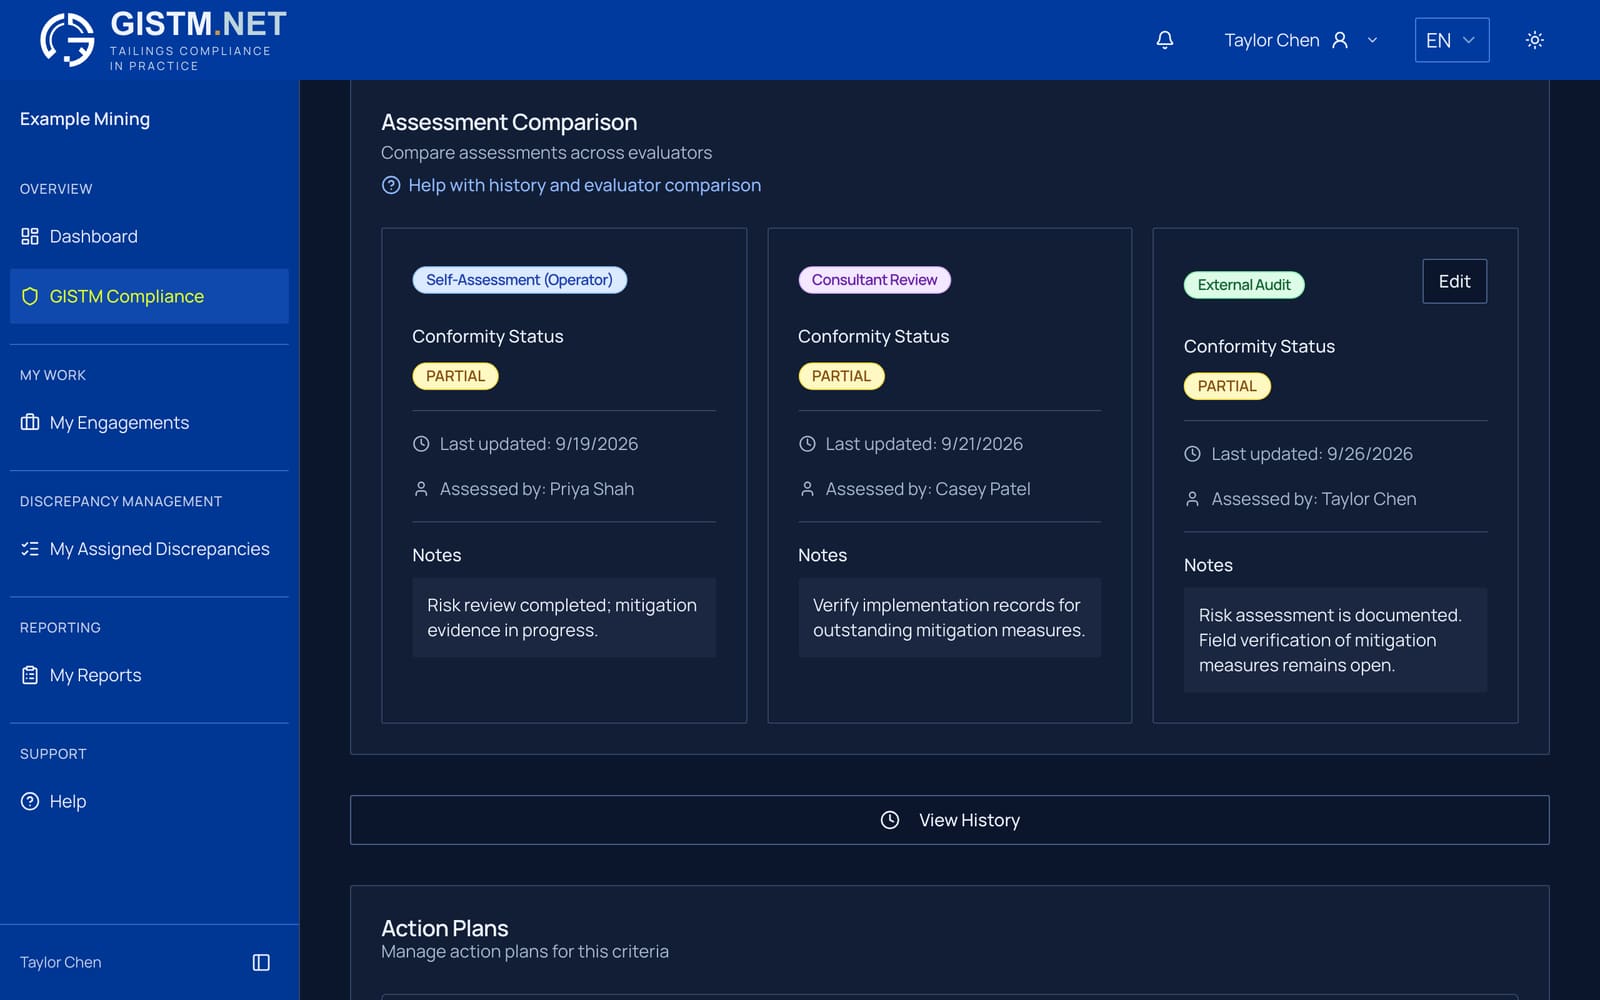Click the Example Mining organization name
The width and height of the screenshot is (1600, 1000).
(85, 119)
